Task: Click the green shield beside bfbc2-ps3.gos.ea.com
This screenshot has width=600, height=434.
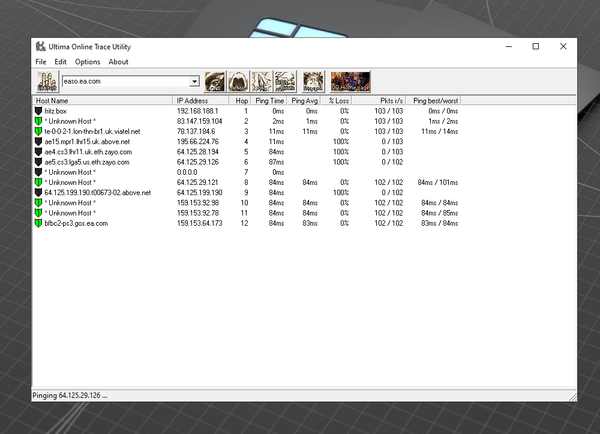Action: (x=38, y=224)
